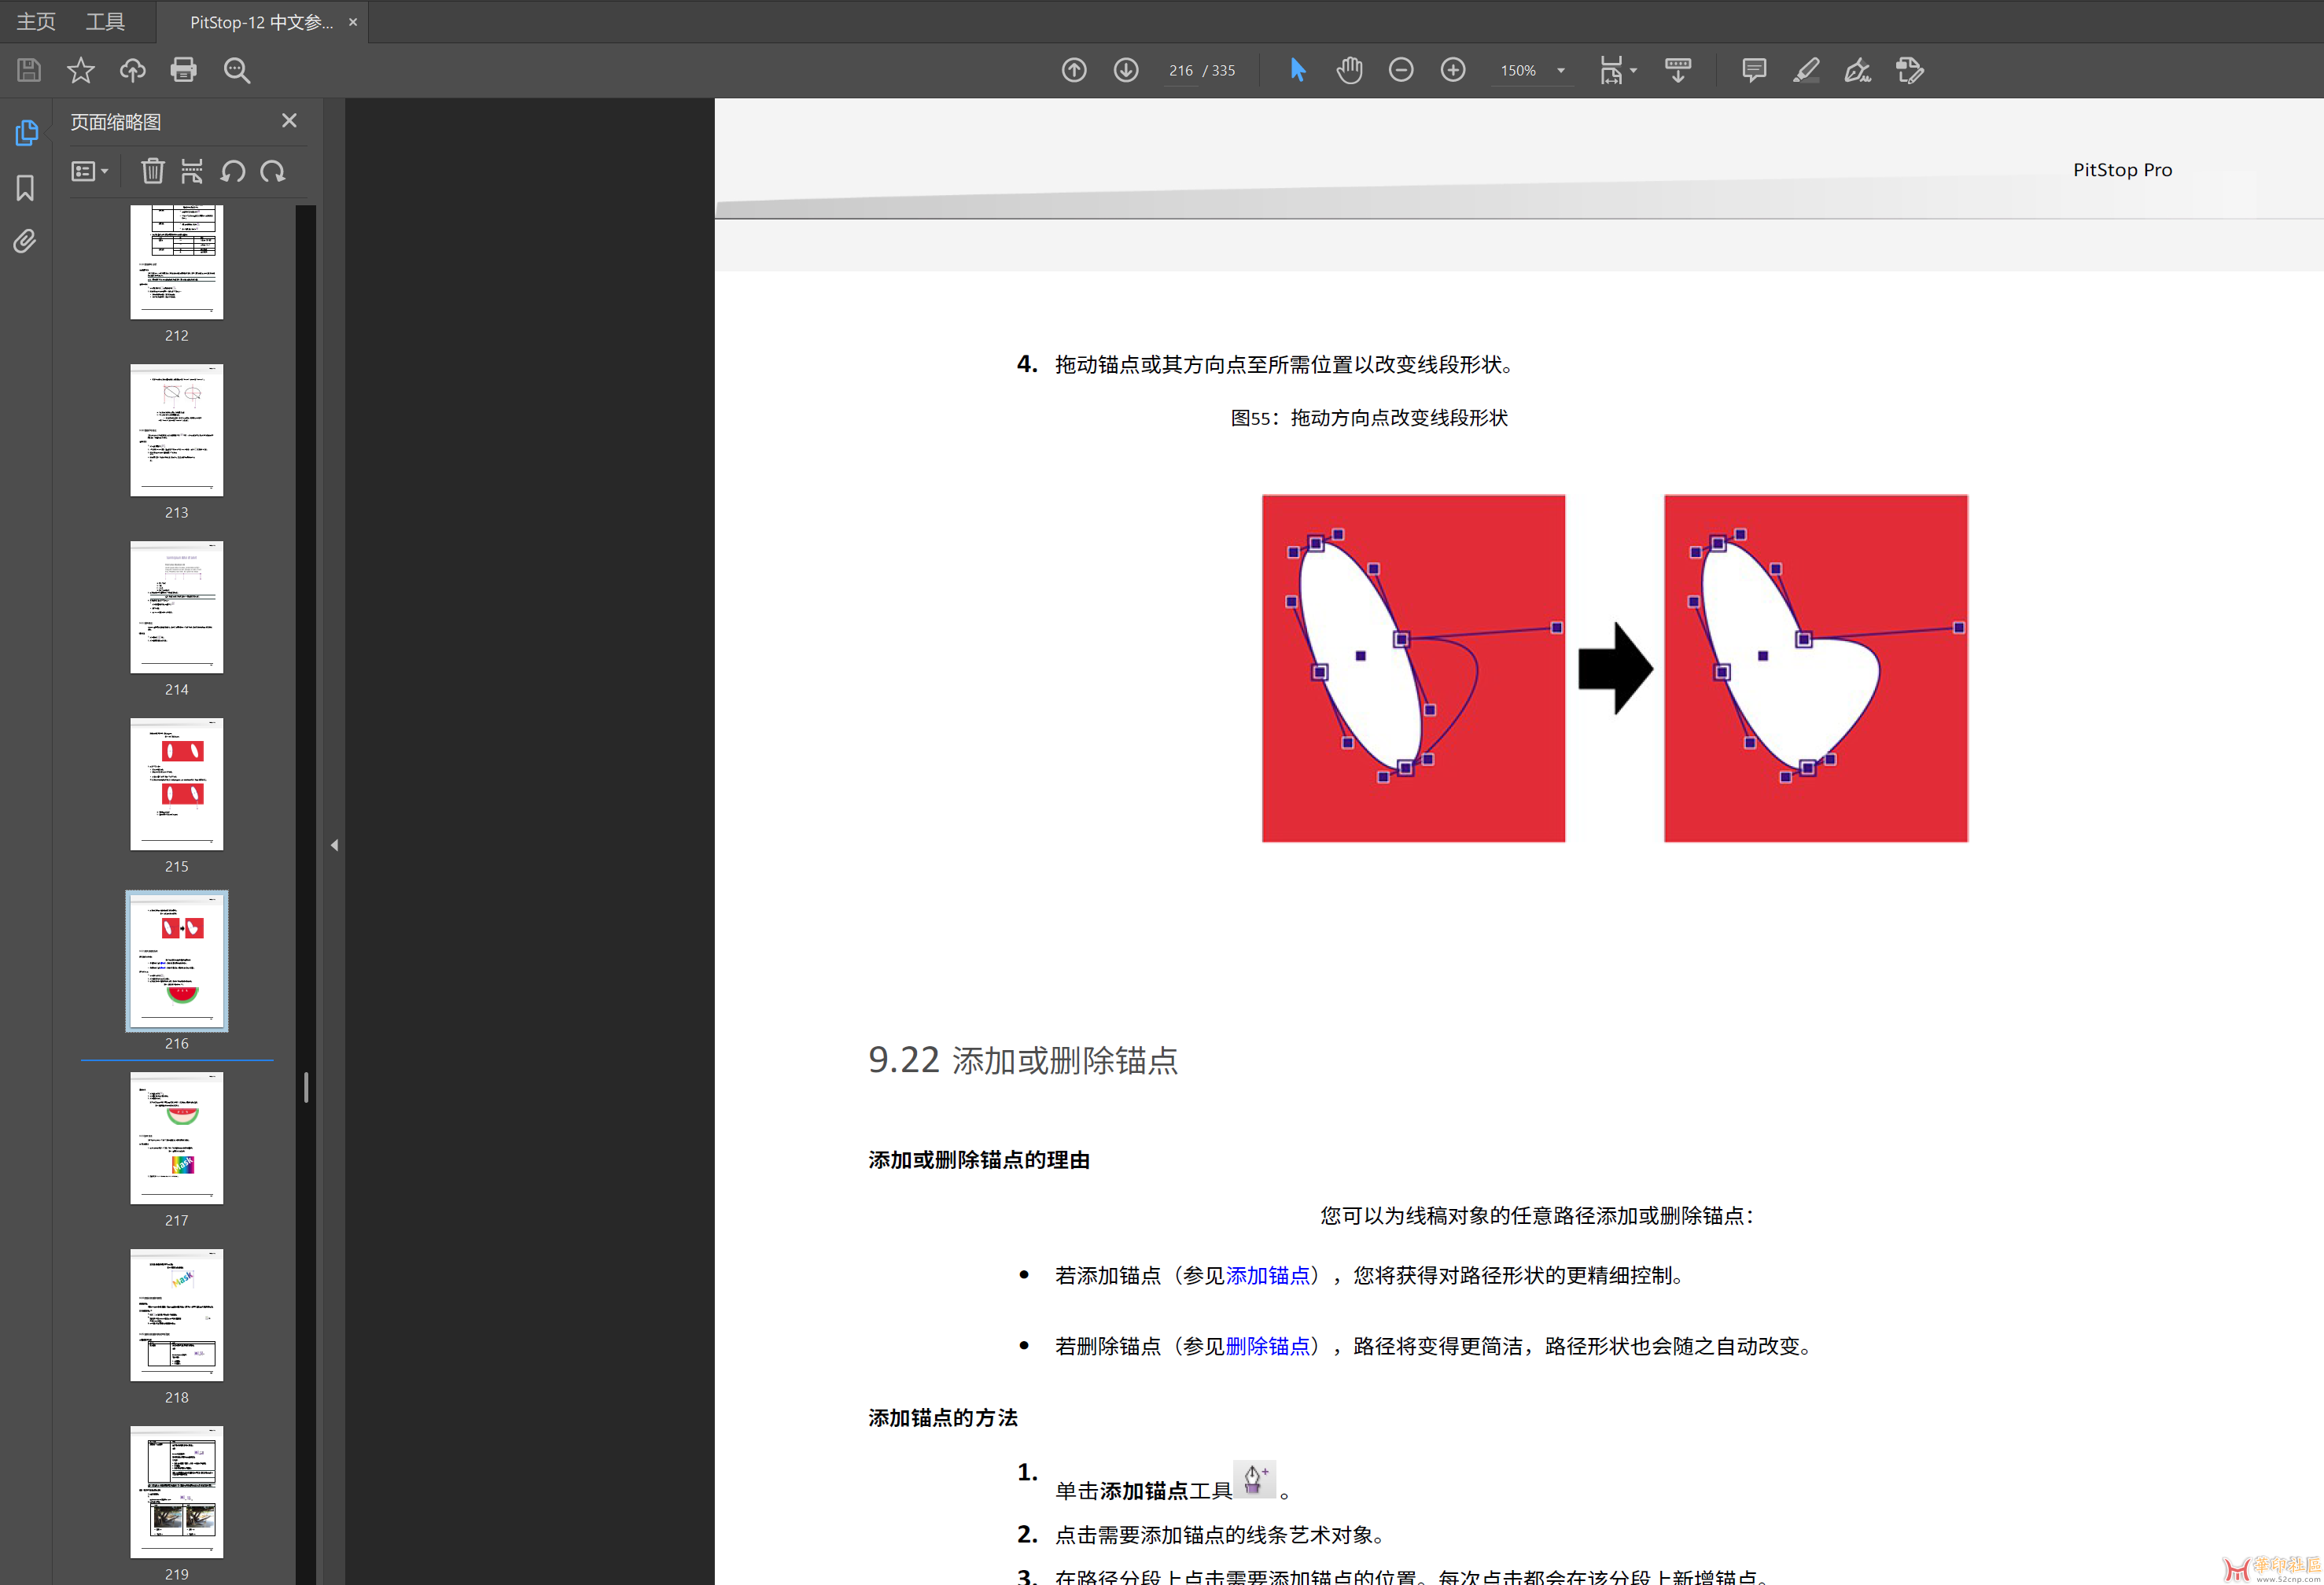The width and height of the screenshot is (2324, 1585).
Task: Go to previous page arrow
Action: click(x=1074, y=70)
